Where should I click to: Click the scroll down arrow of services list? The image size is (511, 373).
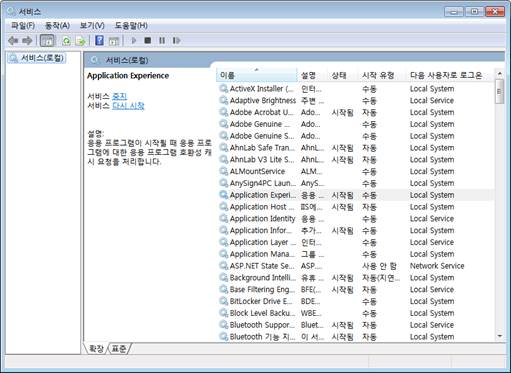tap(499, 336)
